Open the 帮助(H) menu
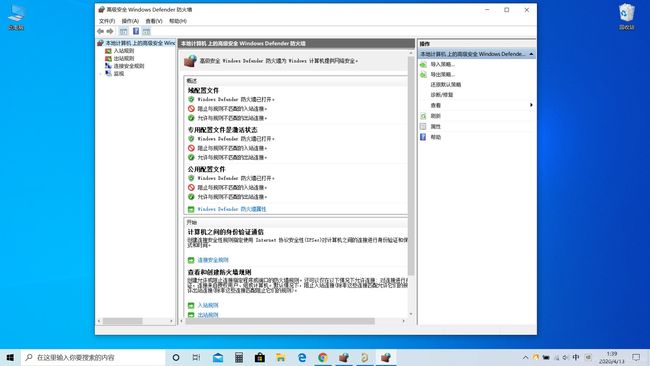This screenshot has height=366, width=650. click(178, 21)
